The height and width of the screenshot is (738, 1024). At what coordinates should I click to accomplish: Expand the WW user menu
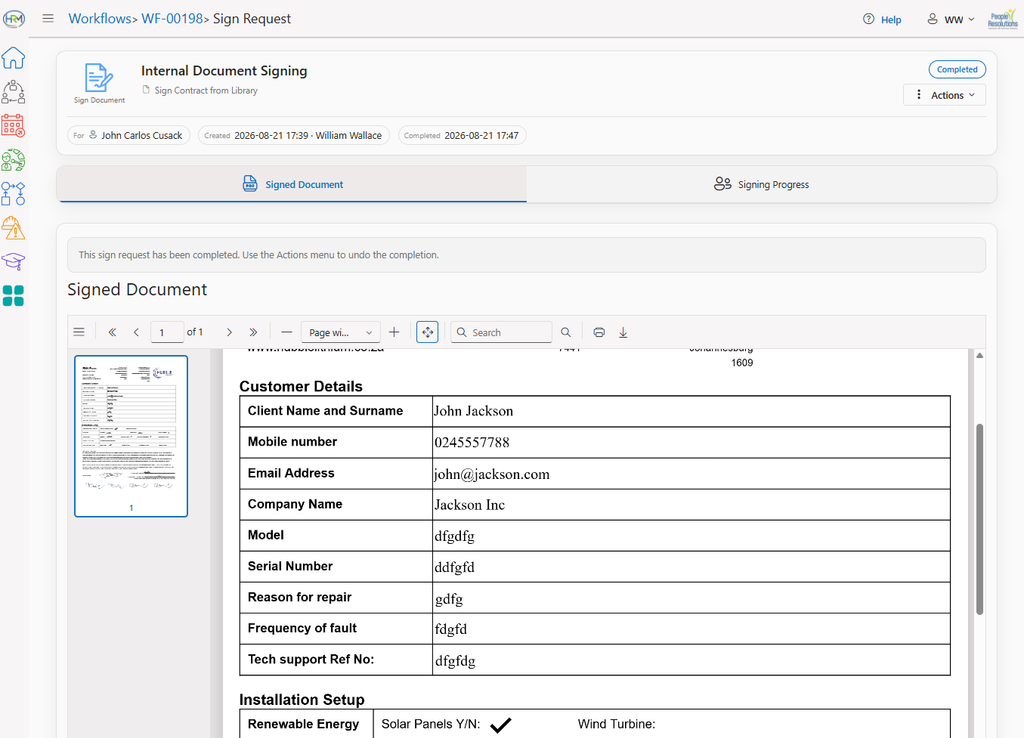point(951,20)
